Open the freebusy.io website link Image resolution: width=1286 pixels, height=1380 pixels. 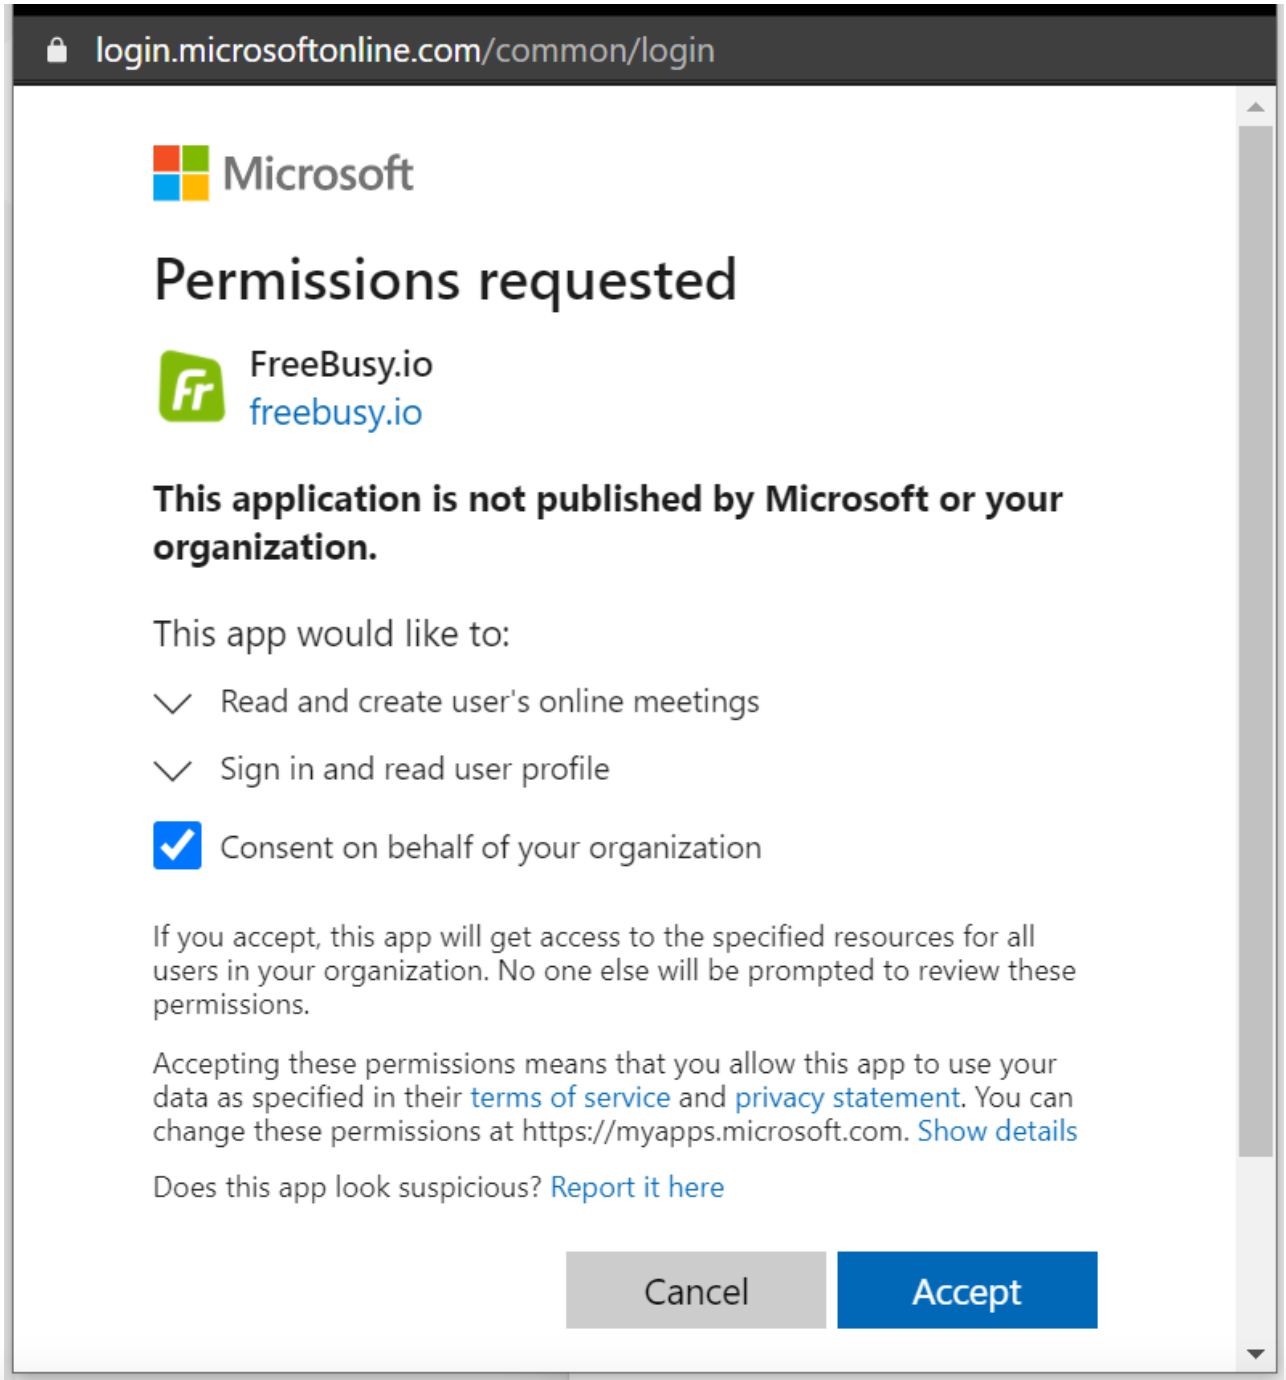[x=335, y=412]
